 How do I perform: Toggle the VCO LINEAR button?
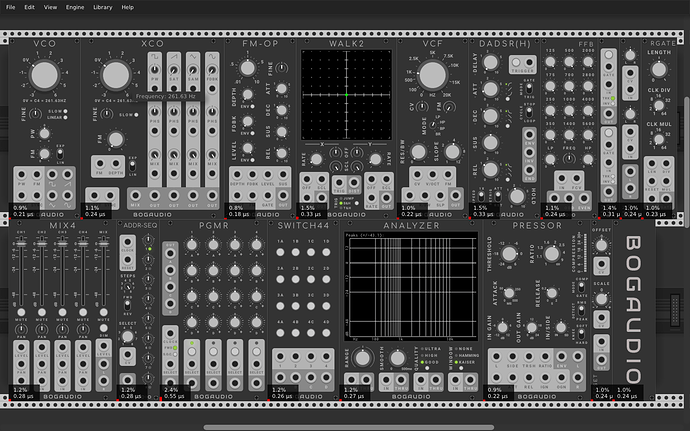[65, 117]
